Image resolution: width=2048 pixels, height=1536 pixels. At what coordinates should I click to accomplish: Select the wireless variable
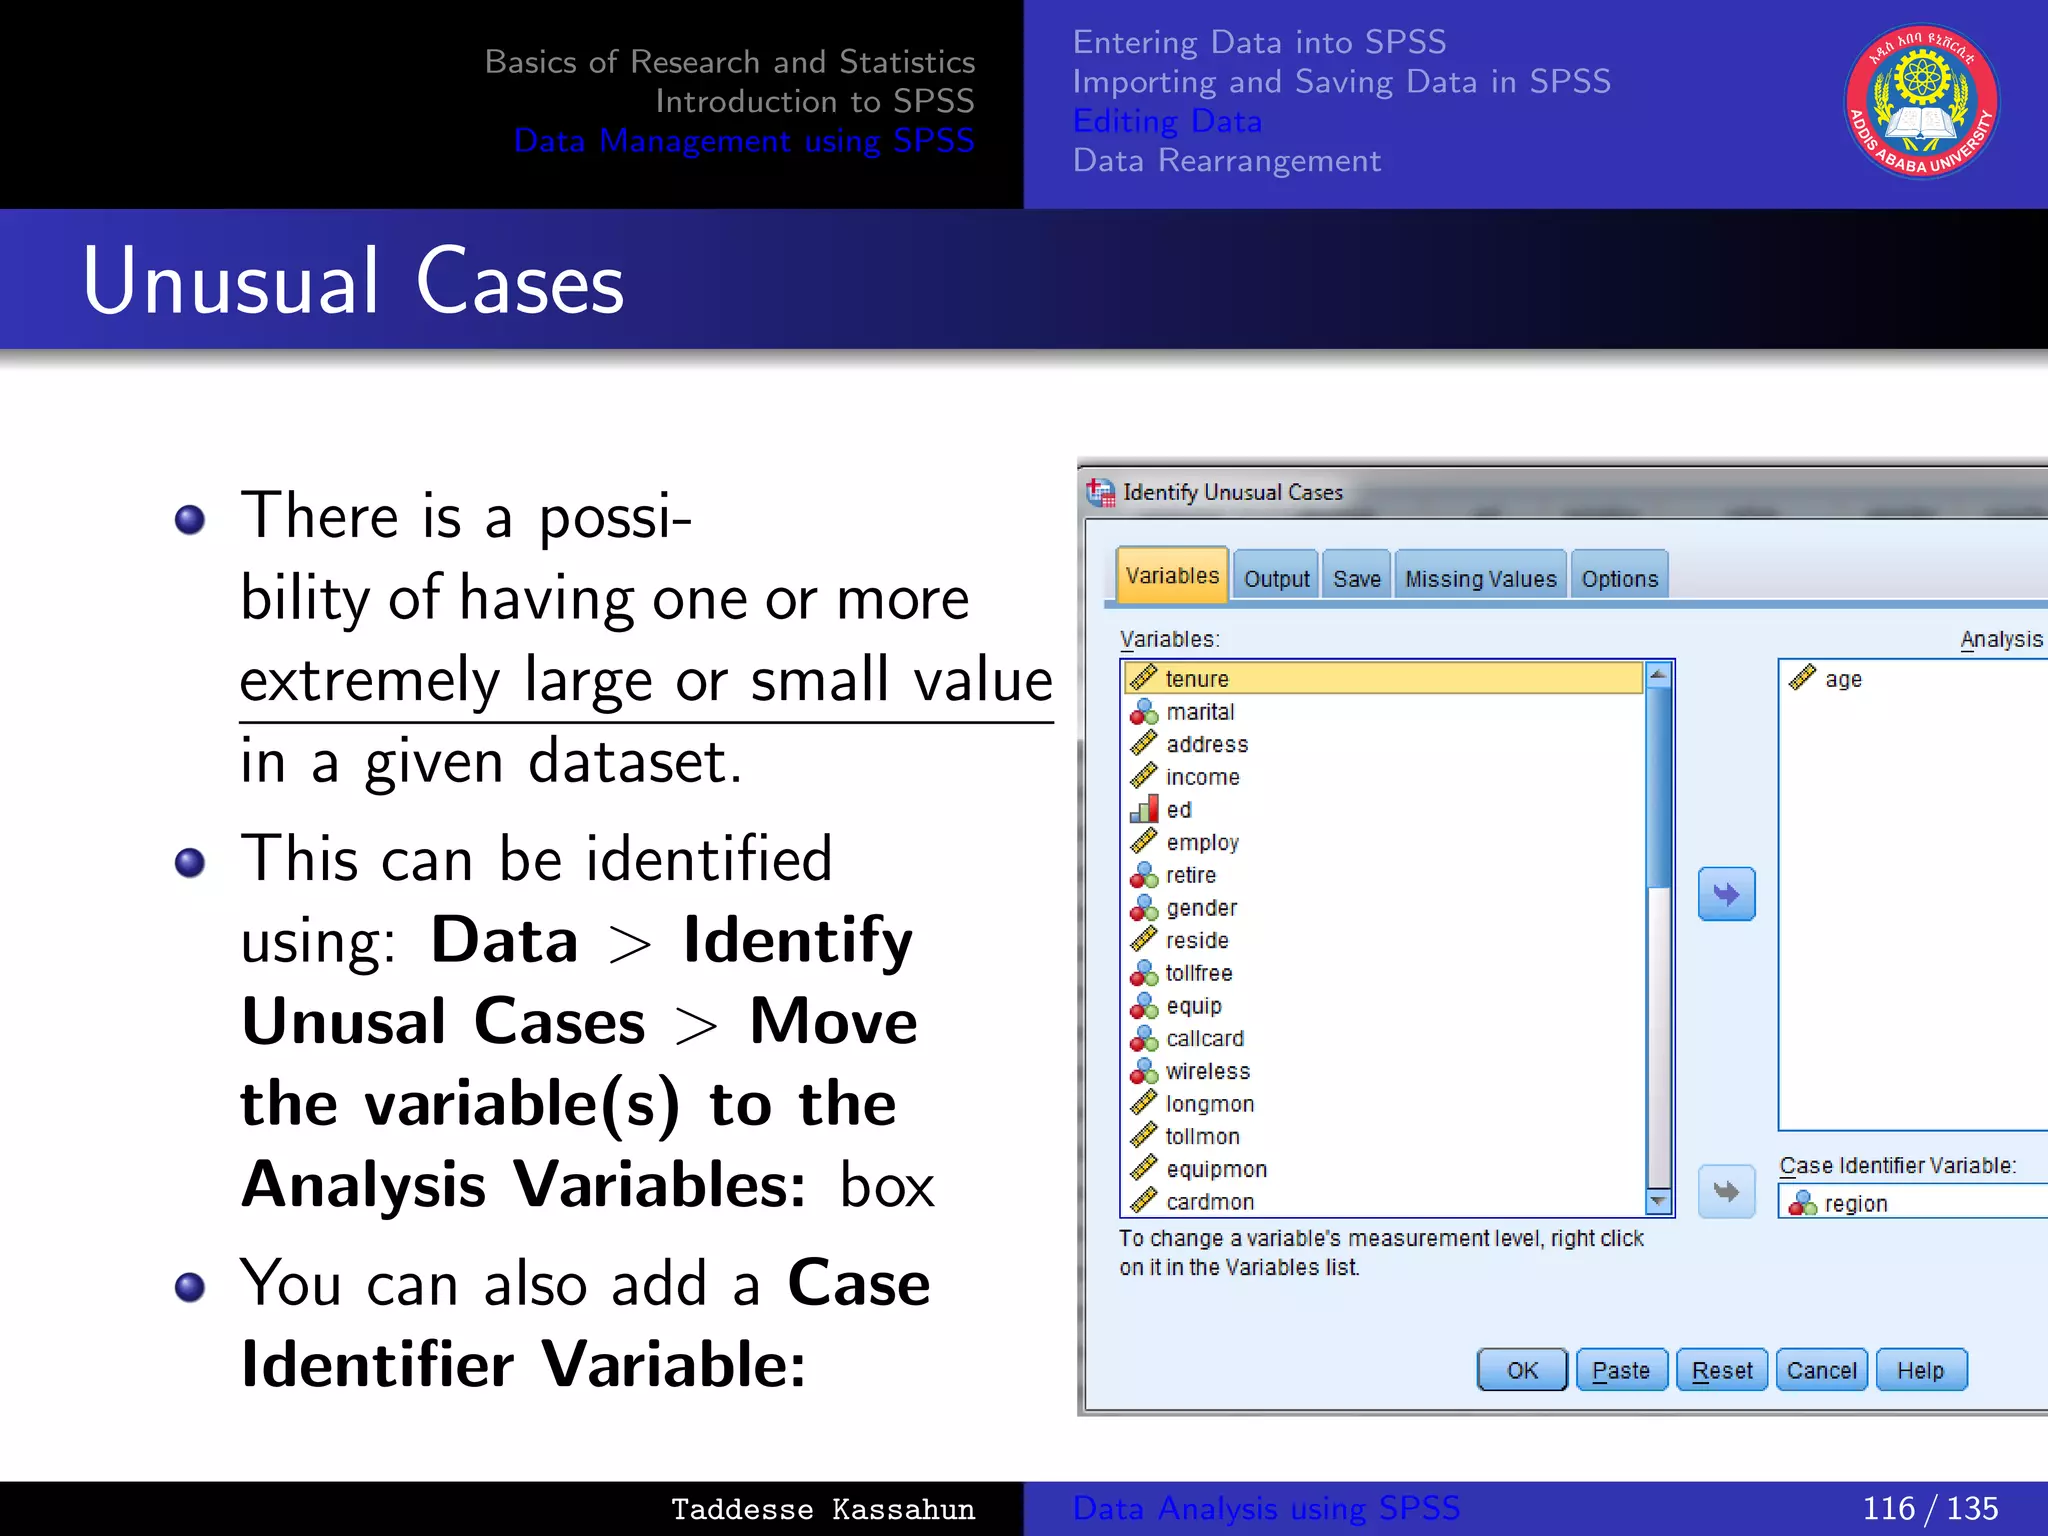click(x=1385, y=1071)
